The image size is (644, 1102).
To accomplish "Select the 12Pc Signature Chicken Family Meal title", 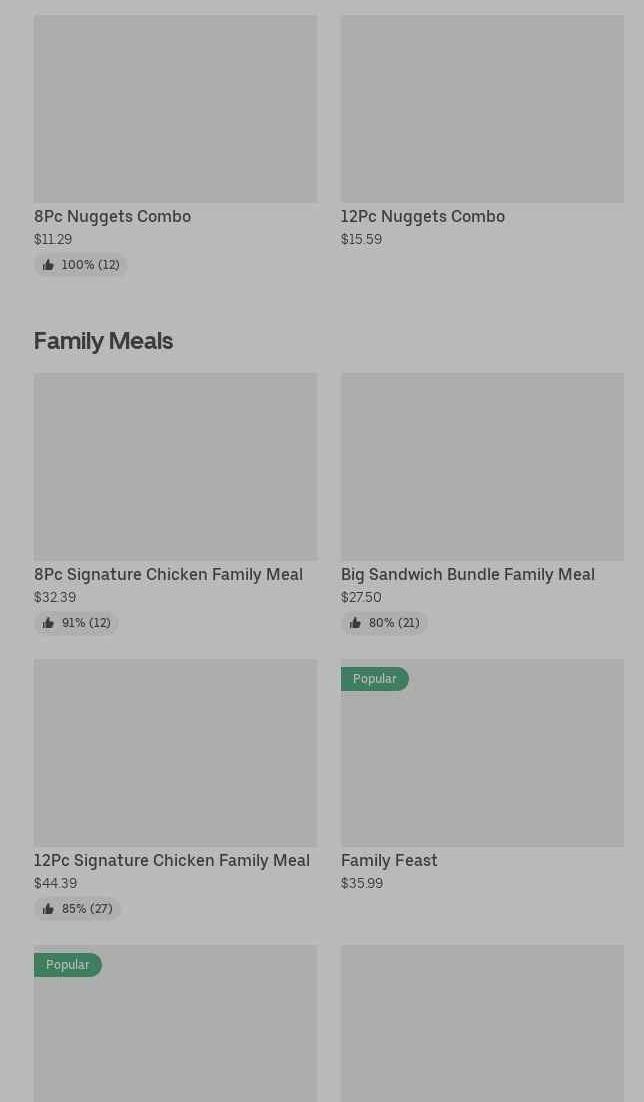I will coord(171,860).
